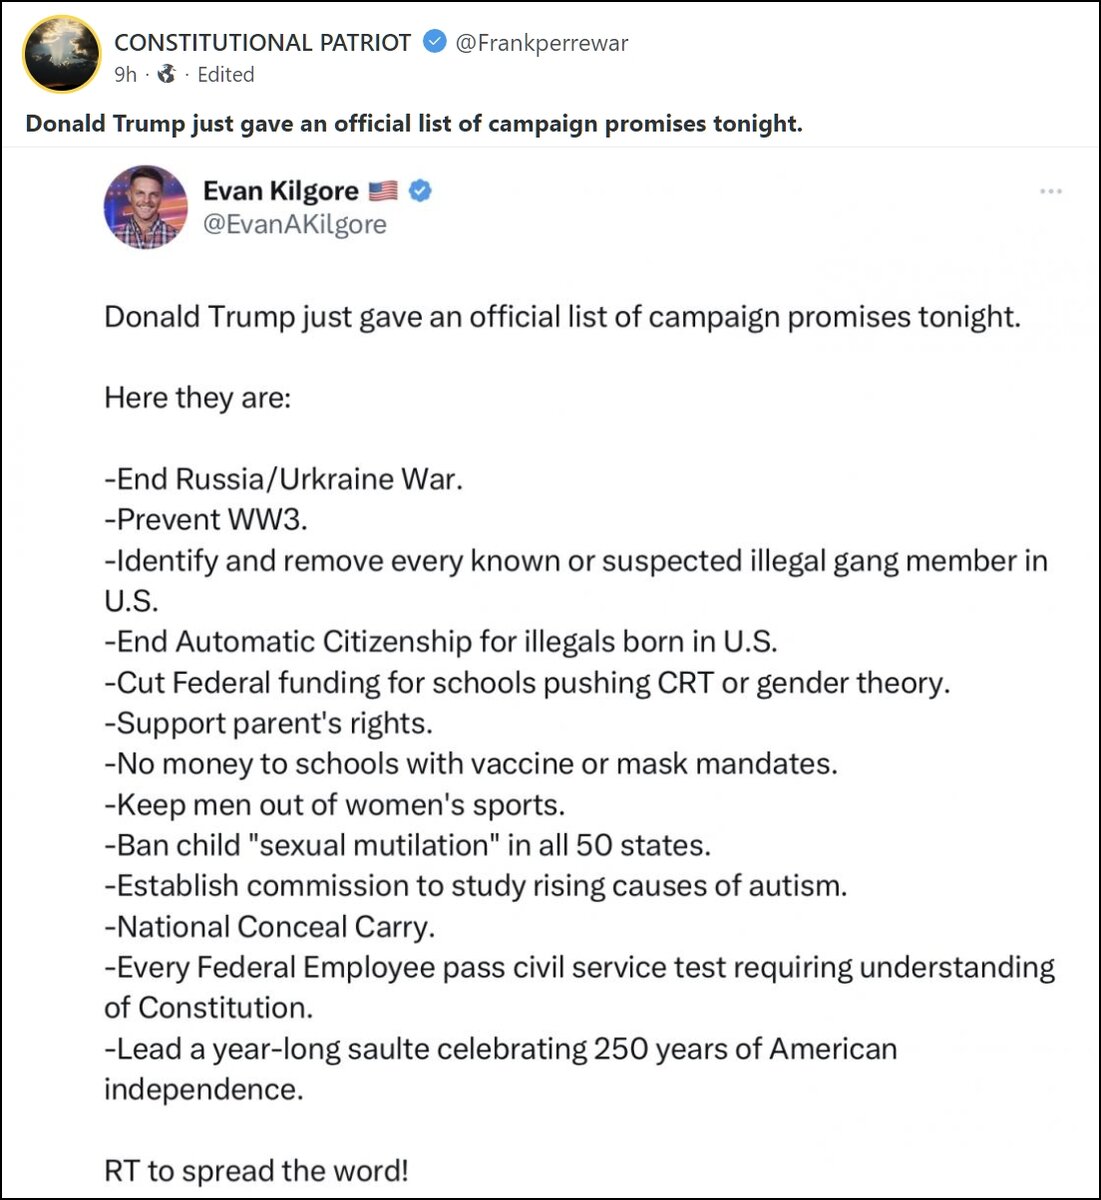View edit history via Edited label
This screenshot has width=1101, height=1200.
[x=226, y=75]
